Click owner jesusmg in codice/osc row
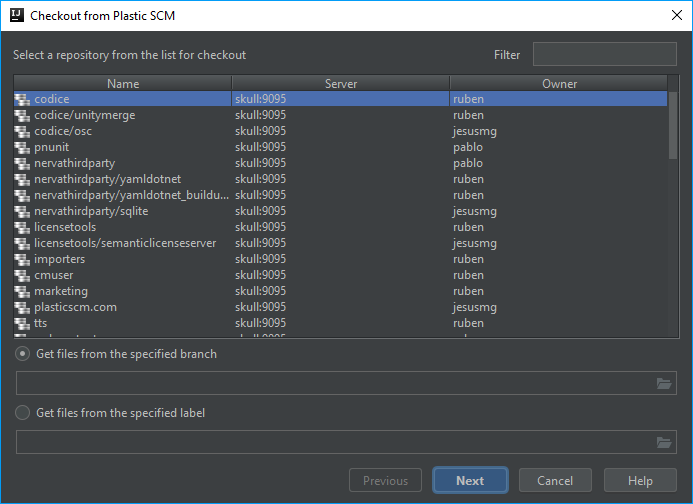This screenshot has height=504, width=693. pyautogui.click(x=475, y=132)
